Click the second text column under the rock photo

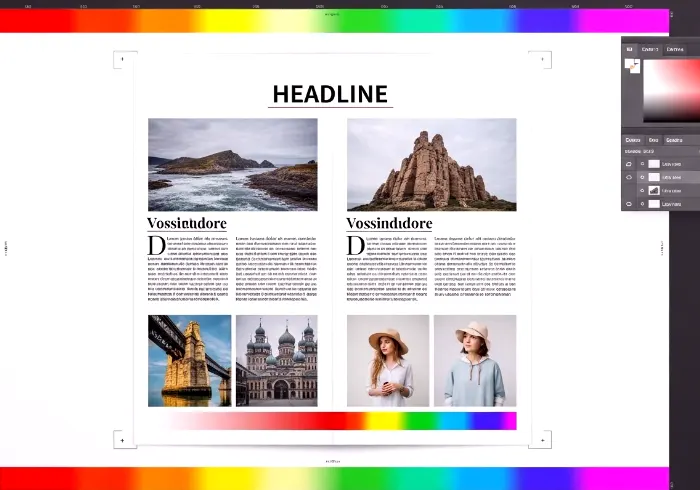tap(475, 266)
